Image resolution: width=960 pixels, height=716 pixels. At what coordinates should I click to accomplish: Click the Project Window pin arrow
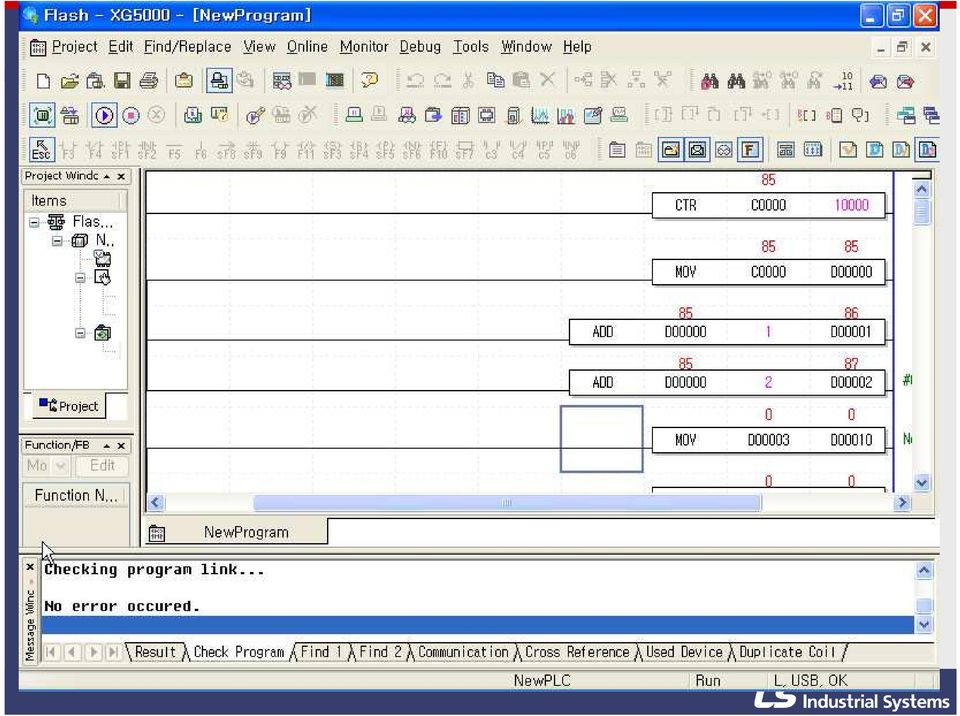point(107,176)
